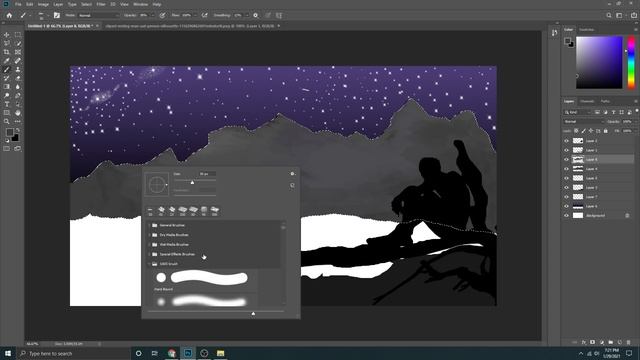The height and width of the screenshot is (360, 640).
Task: Select the Clone Stamp tool
Action: pos(18,69)
